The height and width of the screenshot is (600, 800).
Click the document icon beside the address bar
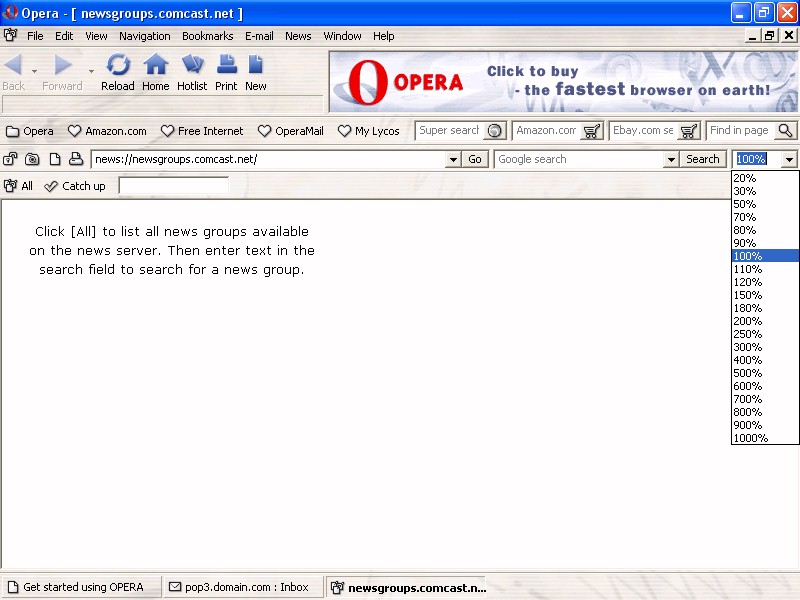[55, 159]
